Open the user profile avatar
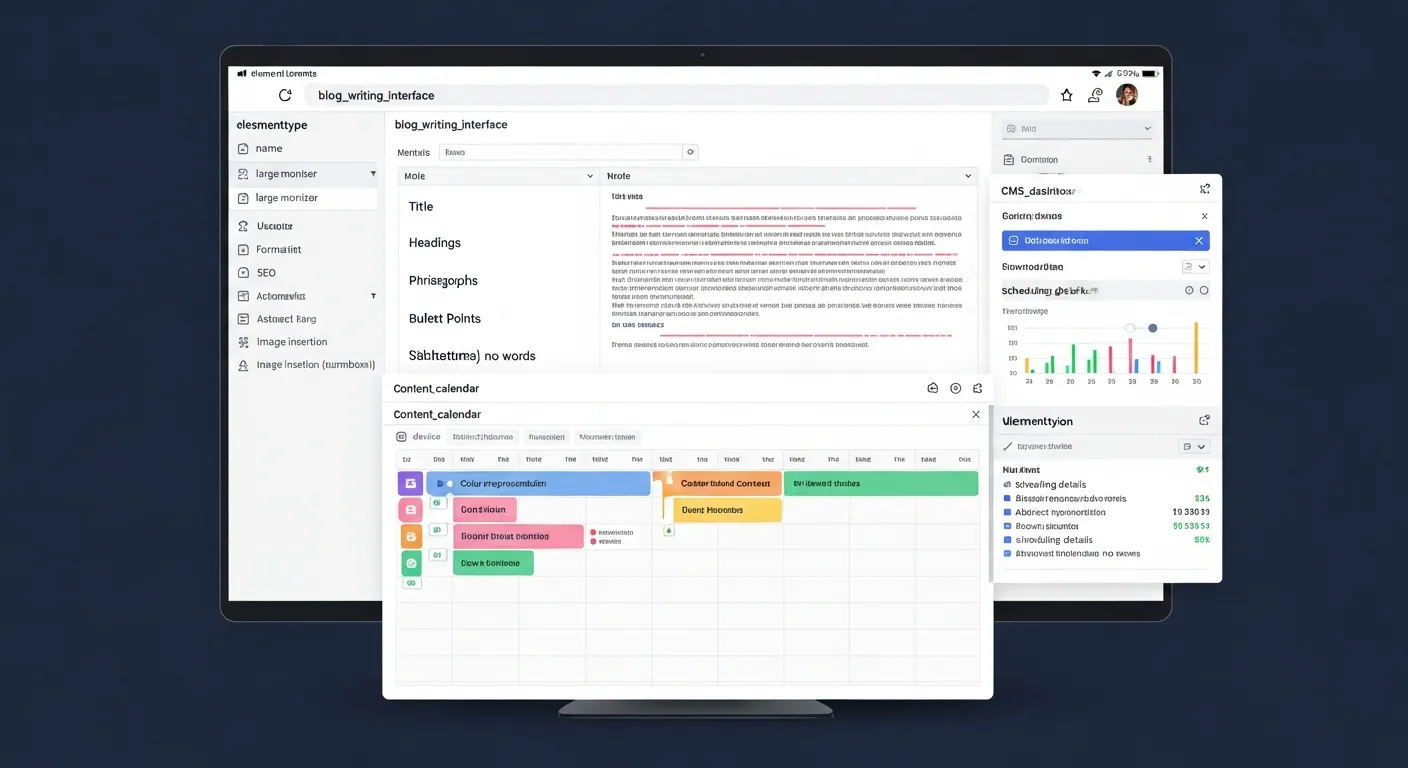Image resolution: width=1408 pixels, height=768 pixels. pos(1127,95)
